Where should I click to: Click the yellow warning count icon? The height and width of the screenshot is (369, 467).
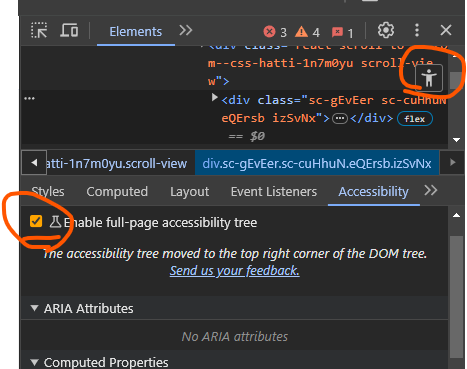(x=301, y=32)
